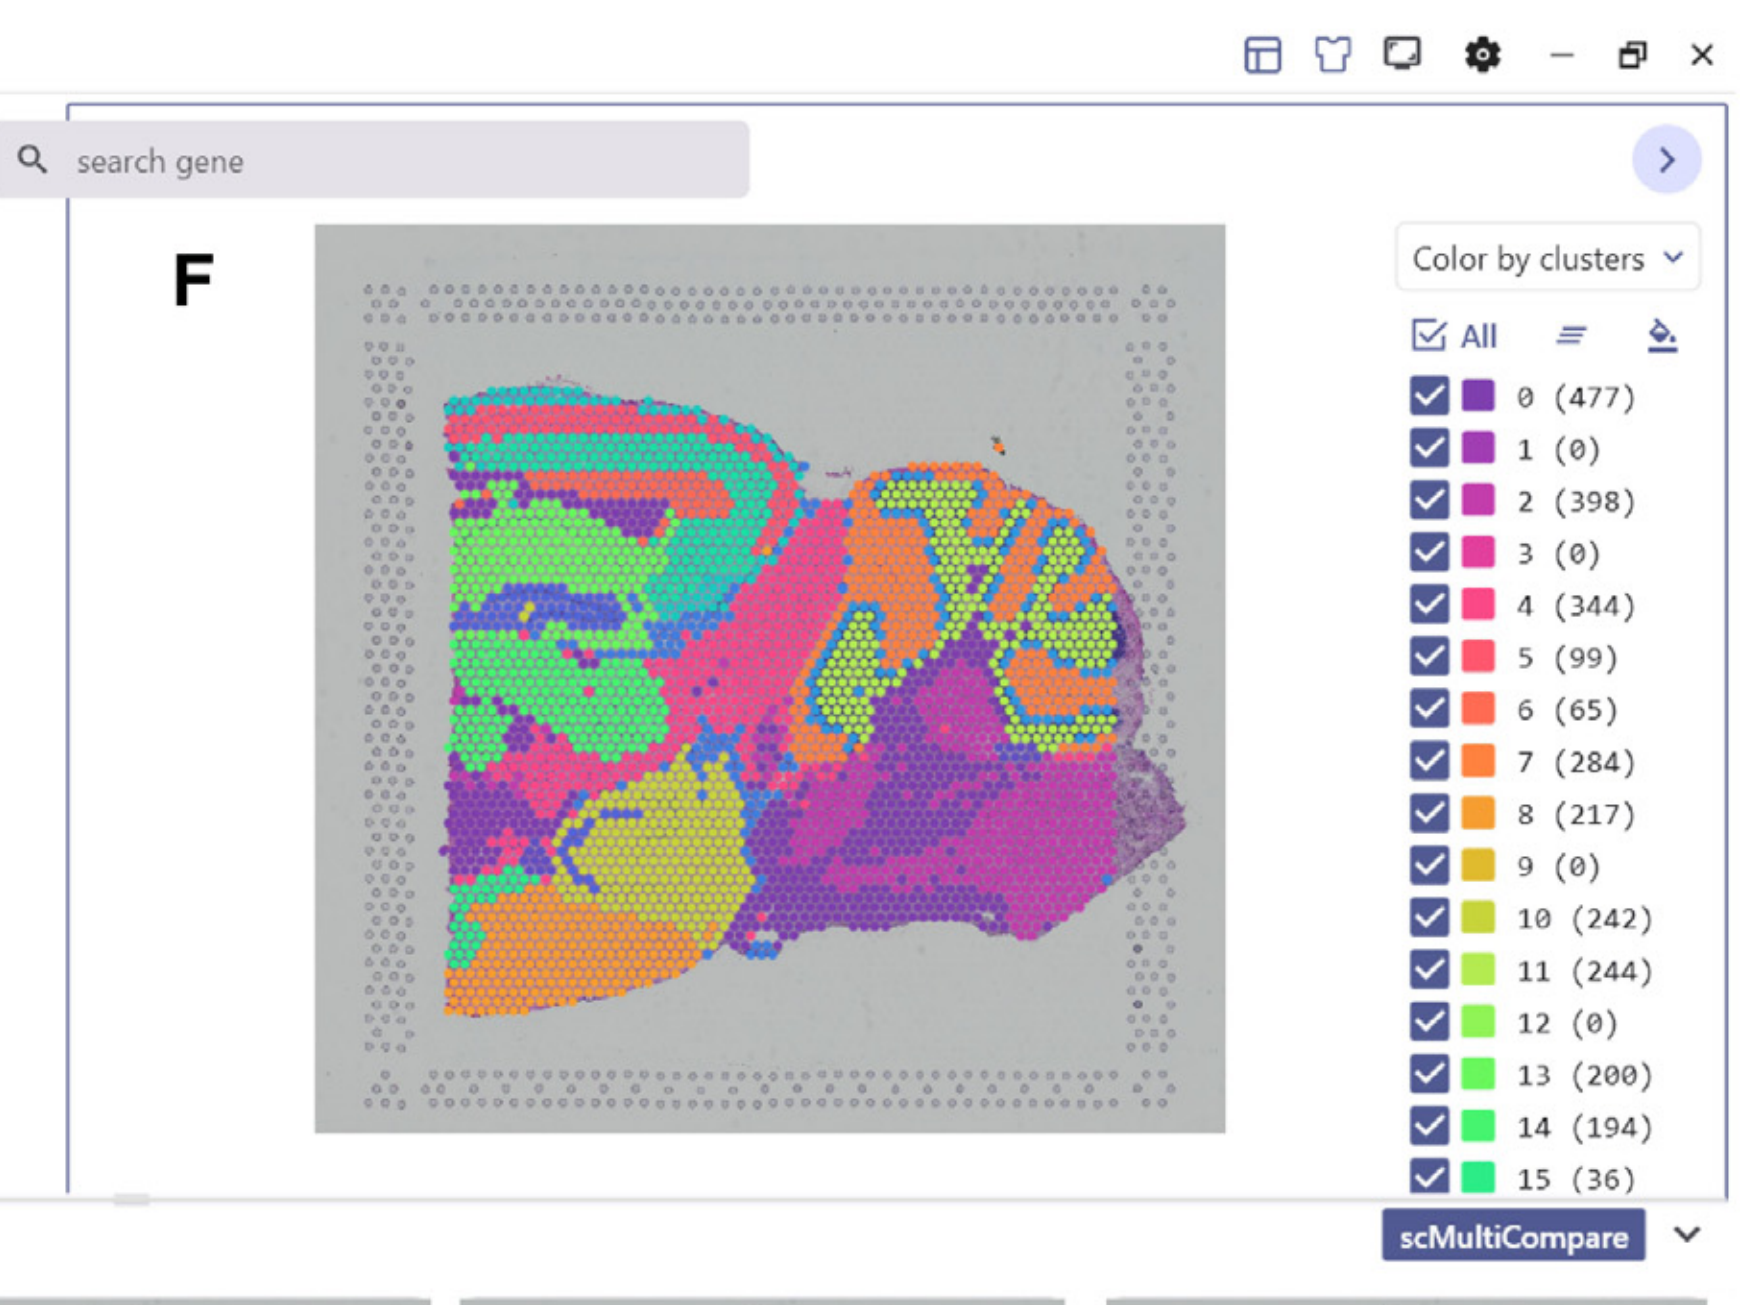Click the screen display icon

point(1402,53)
